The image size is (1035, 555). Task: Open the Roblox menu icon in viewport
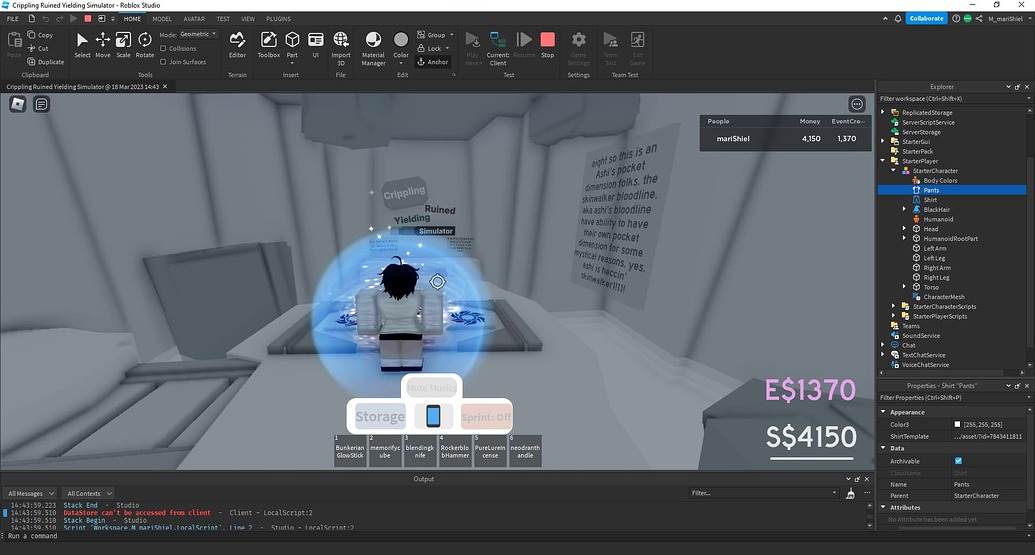(18, 103)
